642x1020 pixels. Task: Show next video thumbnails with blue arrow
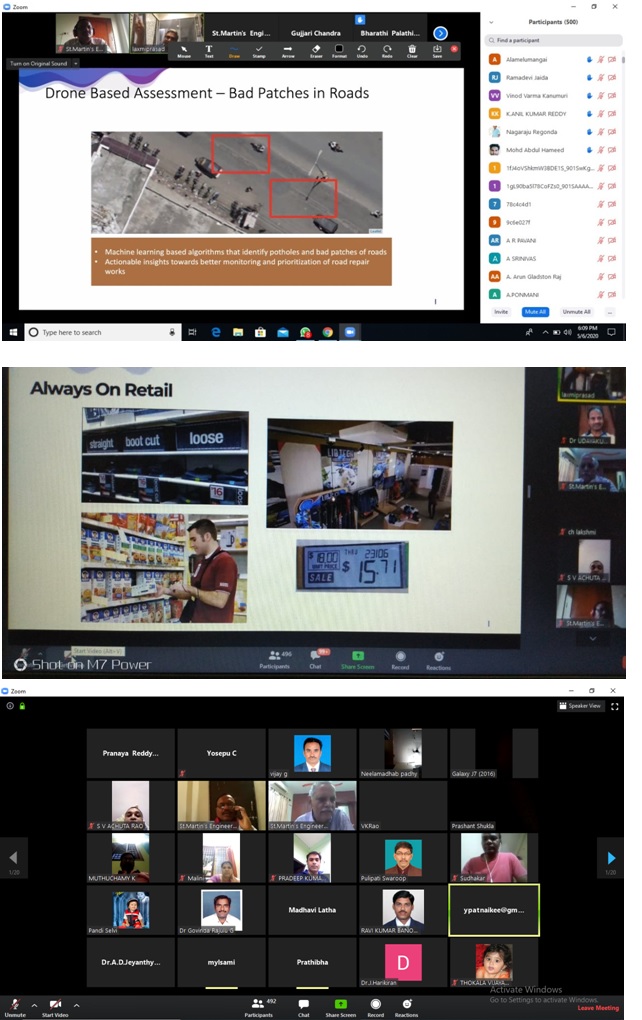[x=440, y=33]
